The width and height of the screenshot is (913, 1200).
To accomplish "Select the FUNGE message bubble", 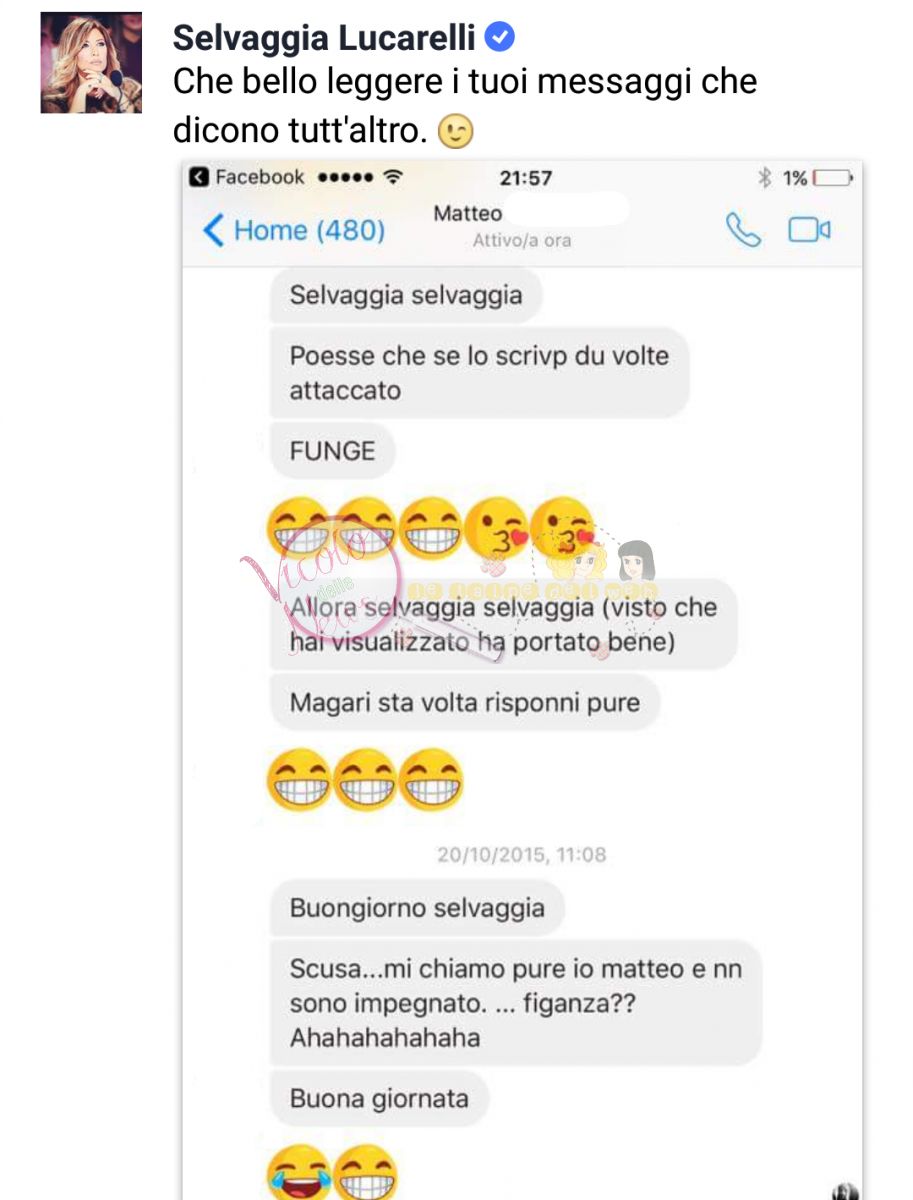I will click(333, 451).
